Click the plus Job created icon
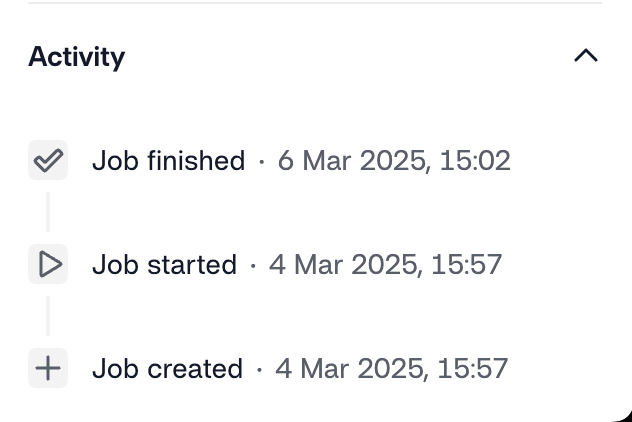 48,368
